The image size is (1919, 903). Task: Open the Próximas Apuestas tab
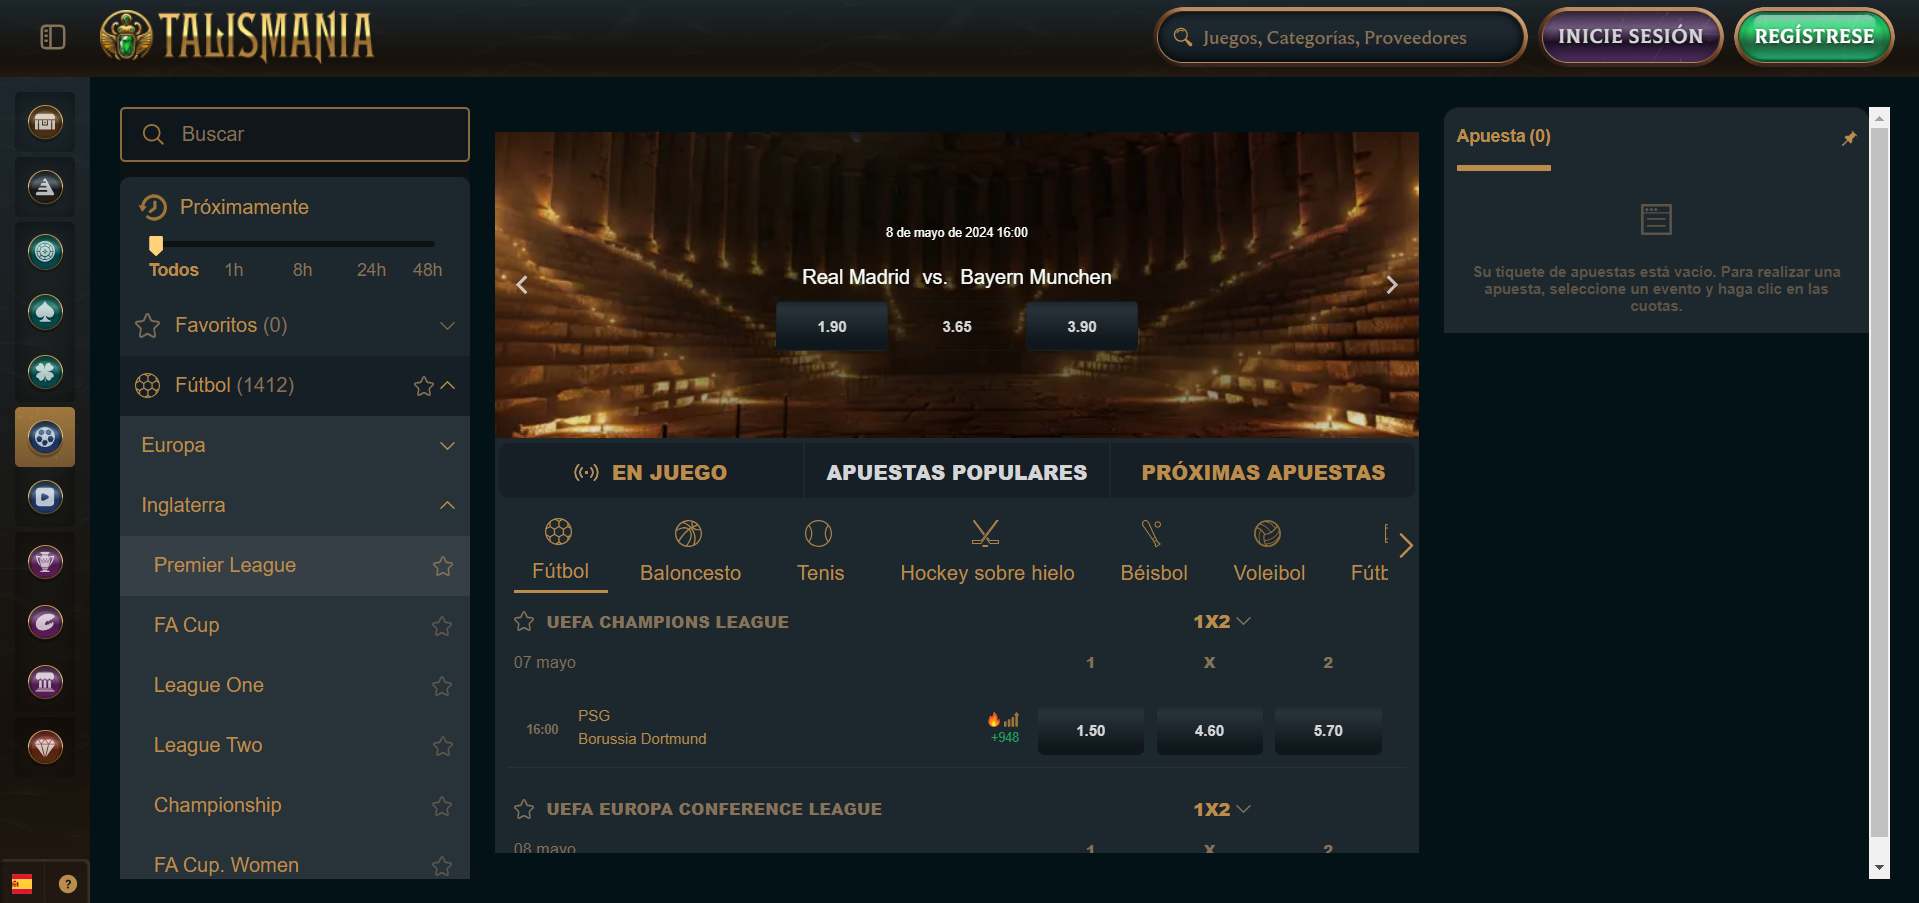tap(1263, 472)
